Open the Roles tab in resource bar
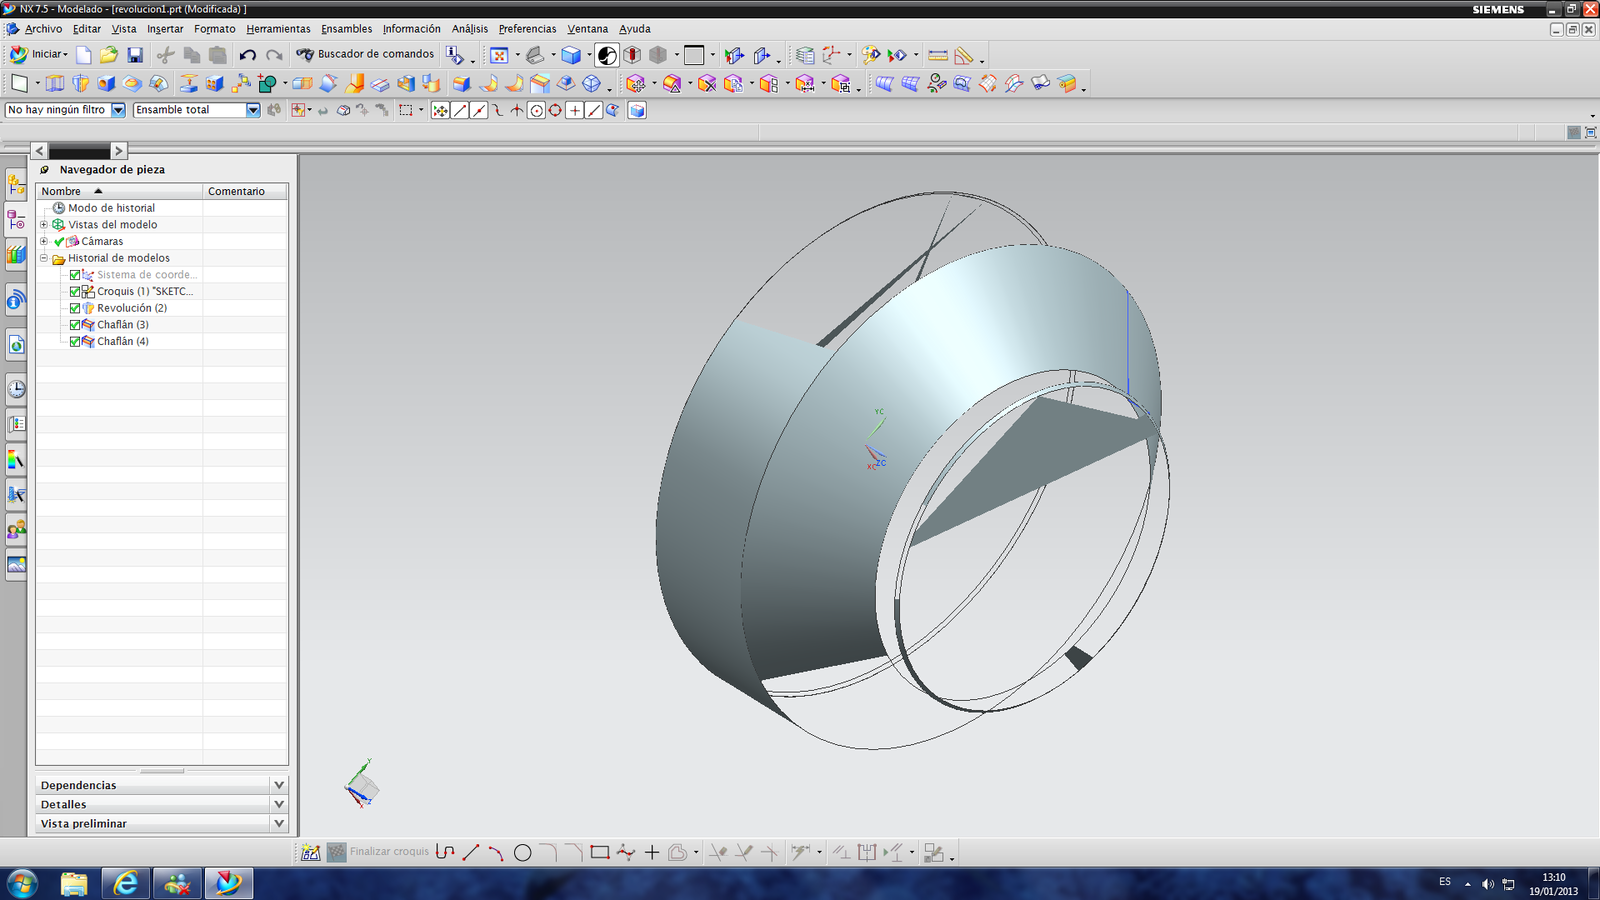The height and width of the screenshot is (900, 1600). pyautogui.click(x=16, y=529)
